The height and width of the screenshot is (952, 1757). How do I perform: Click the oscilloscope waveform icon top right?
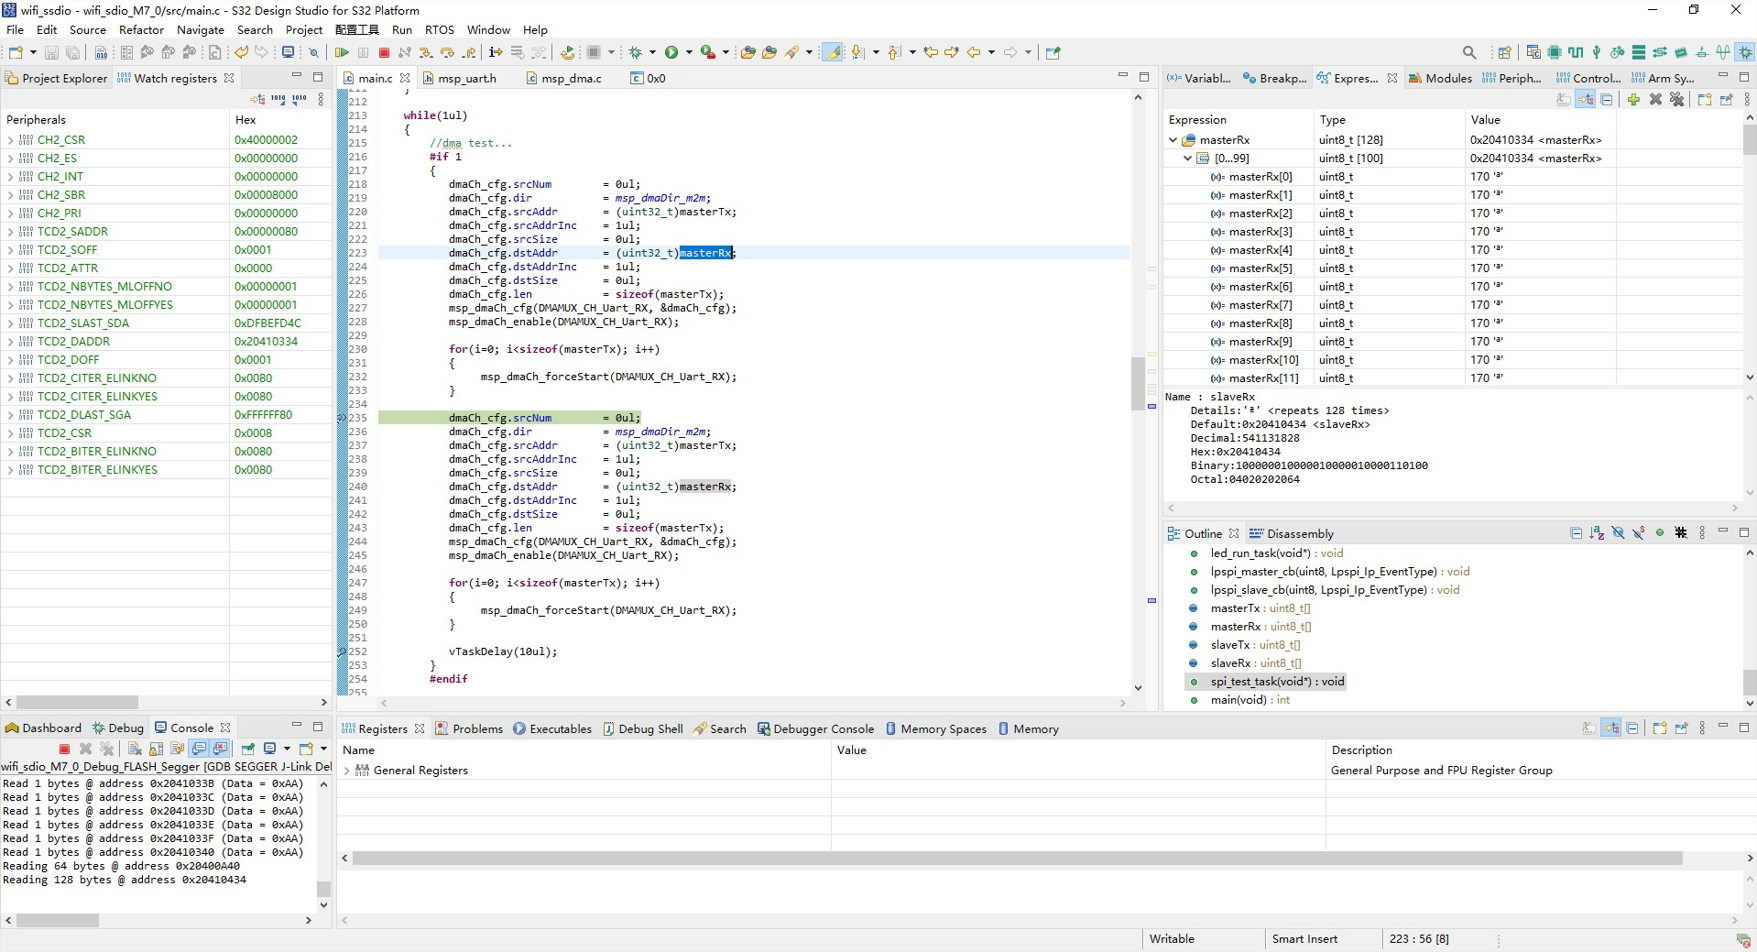pyautogui.click(x=1722, y=52)
